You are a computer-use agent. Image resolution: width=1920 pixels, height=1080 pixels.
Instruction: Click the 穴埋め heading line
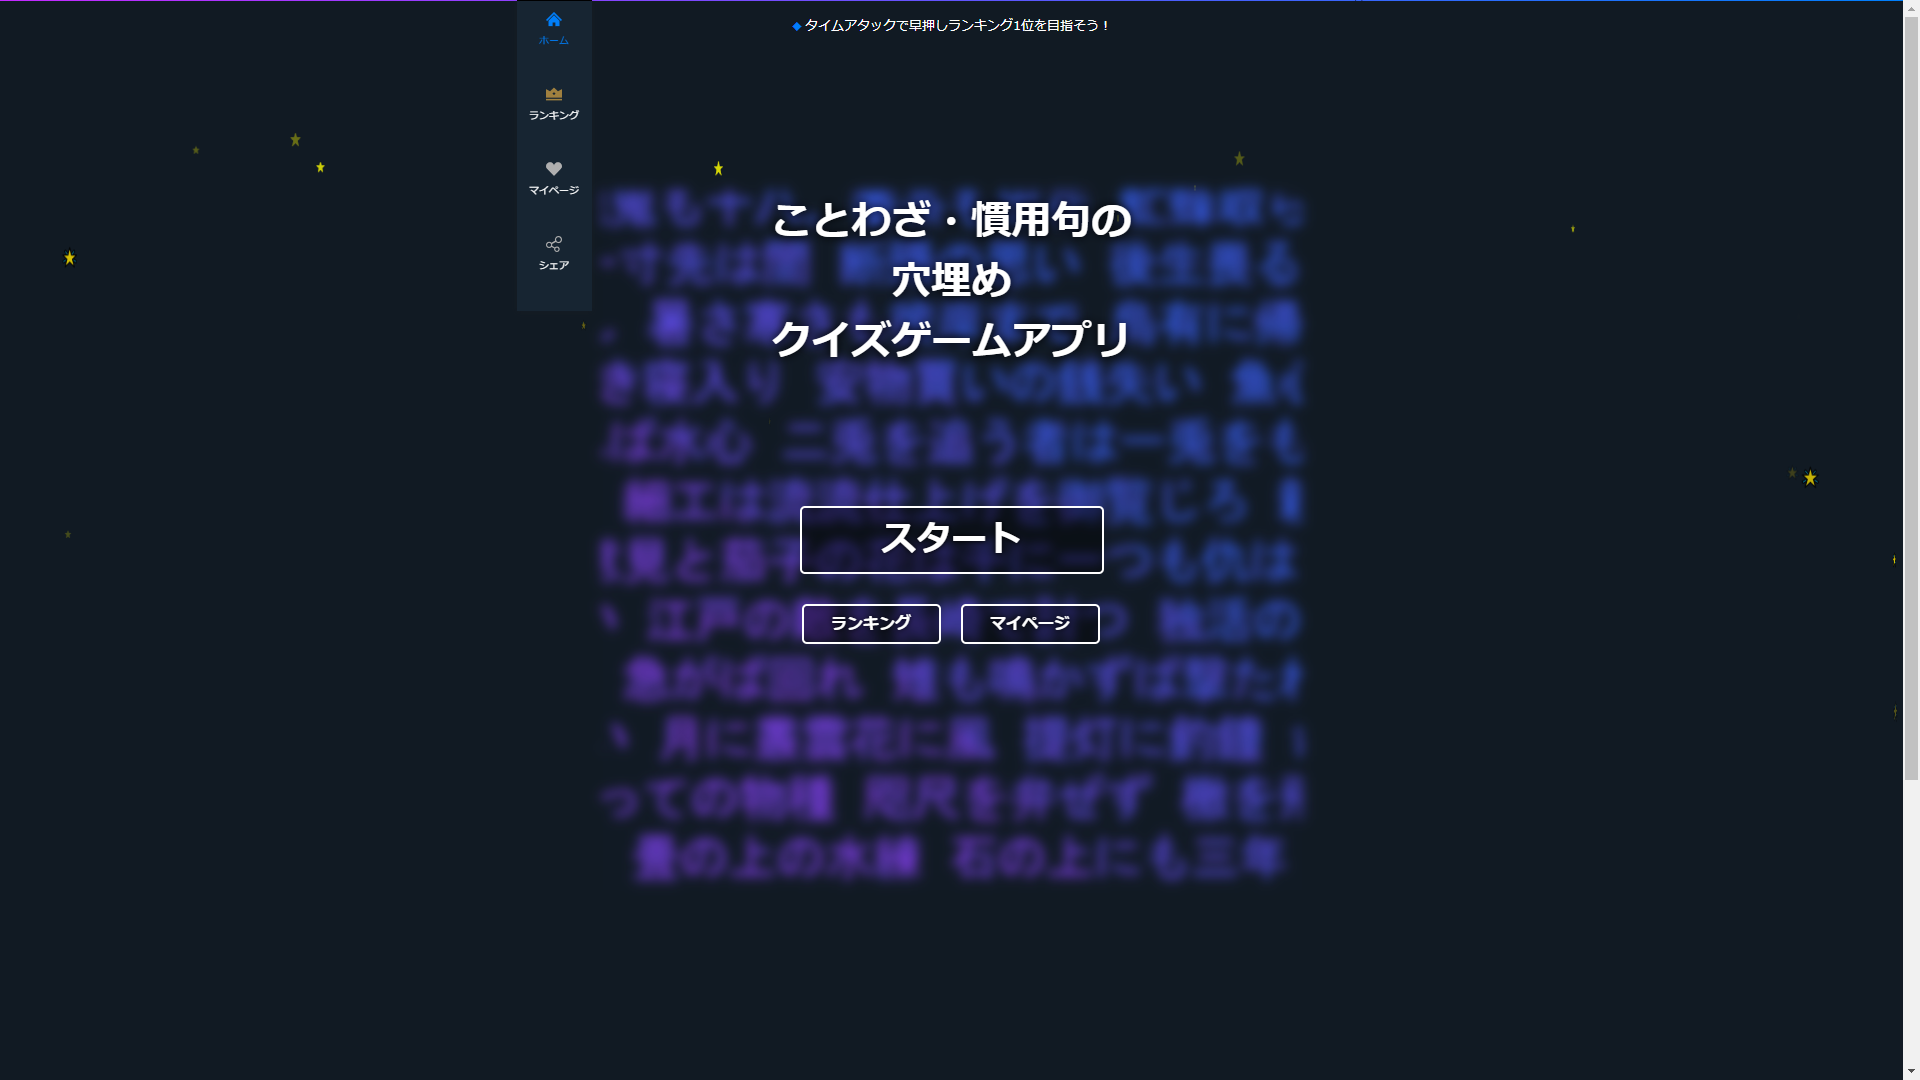[x=951, y=280]
